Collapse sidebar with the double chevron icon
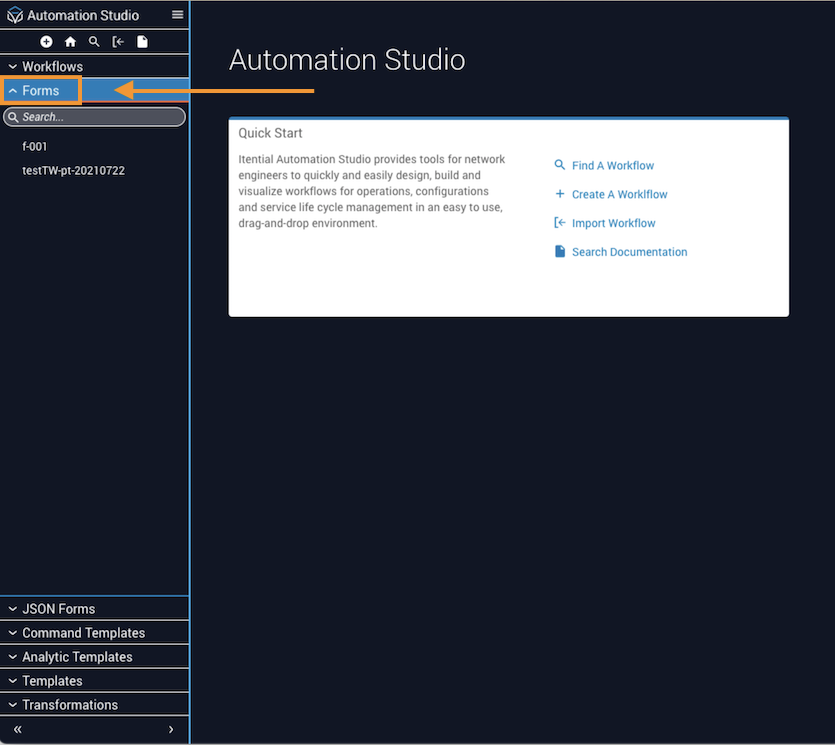 (18, 729)
